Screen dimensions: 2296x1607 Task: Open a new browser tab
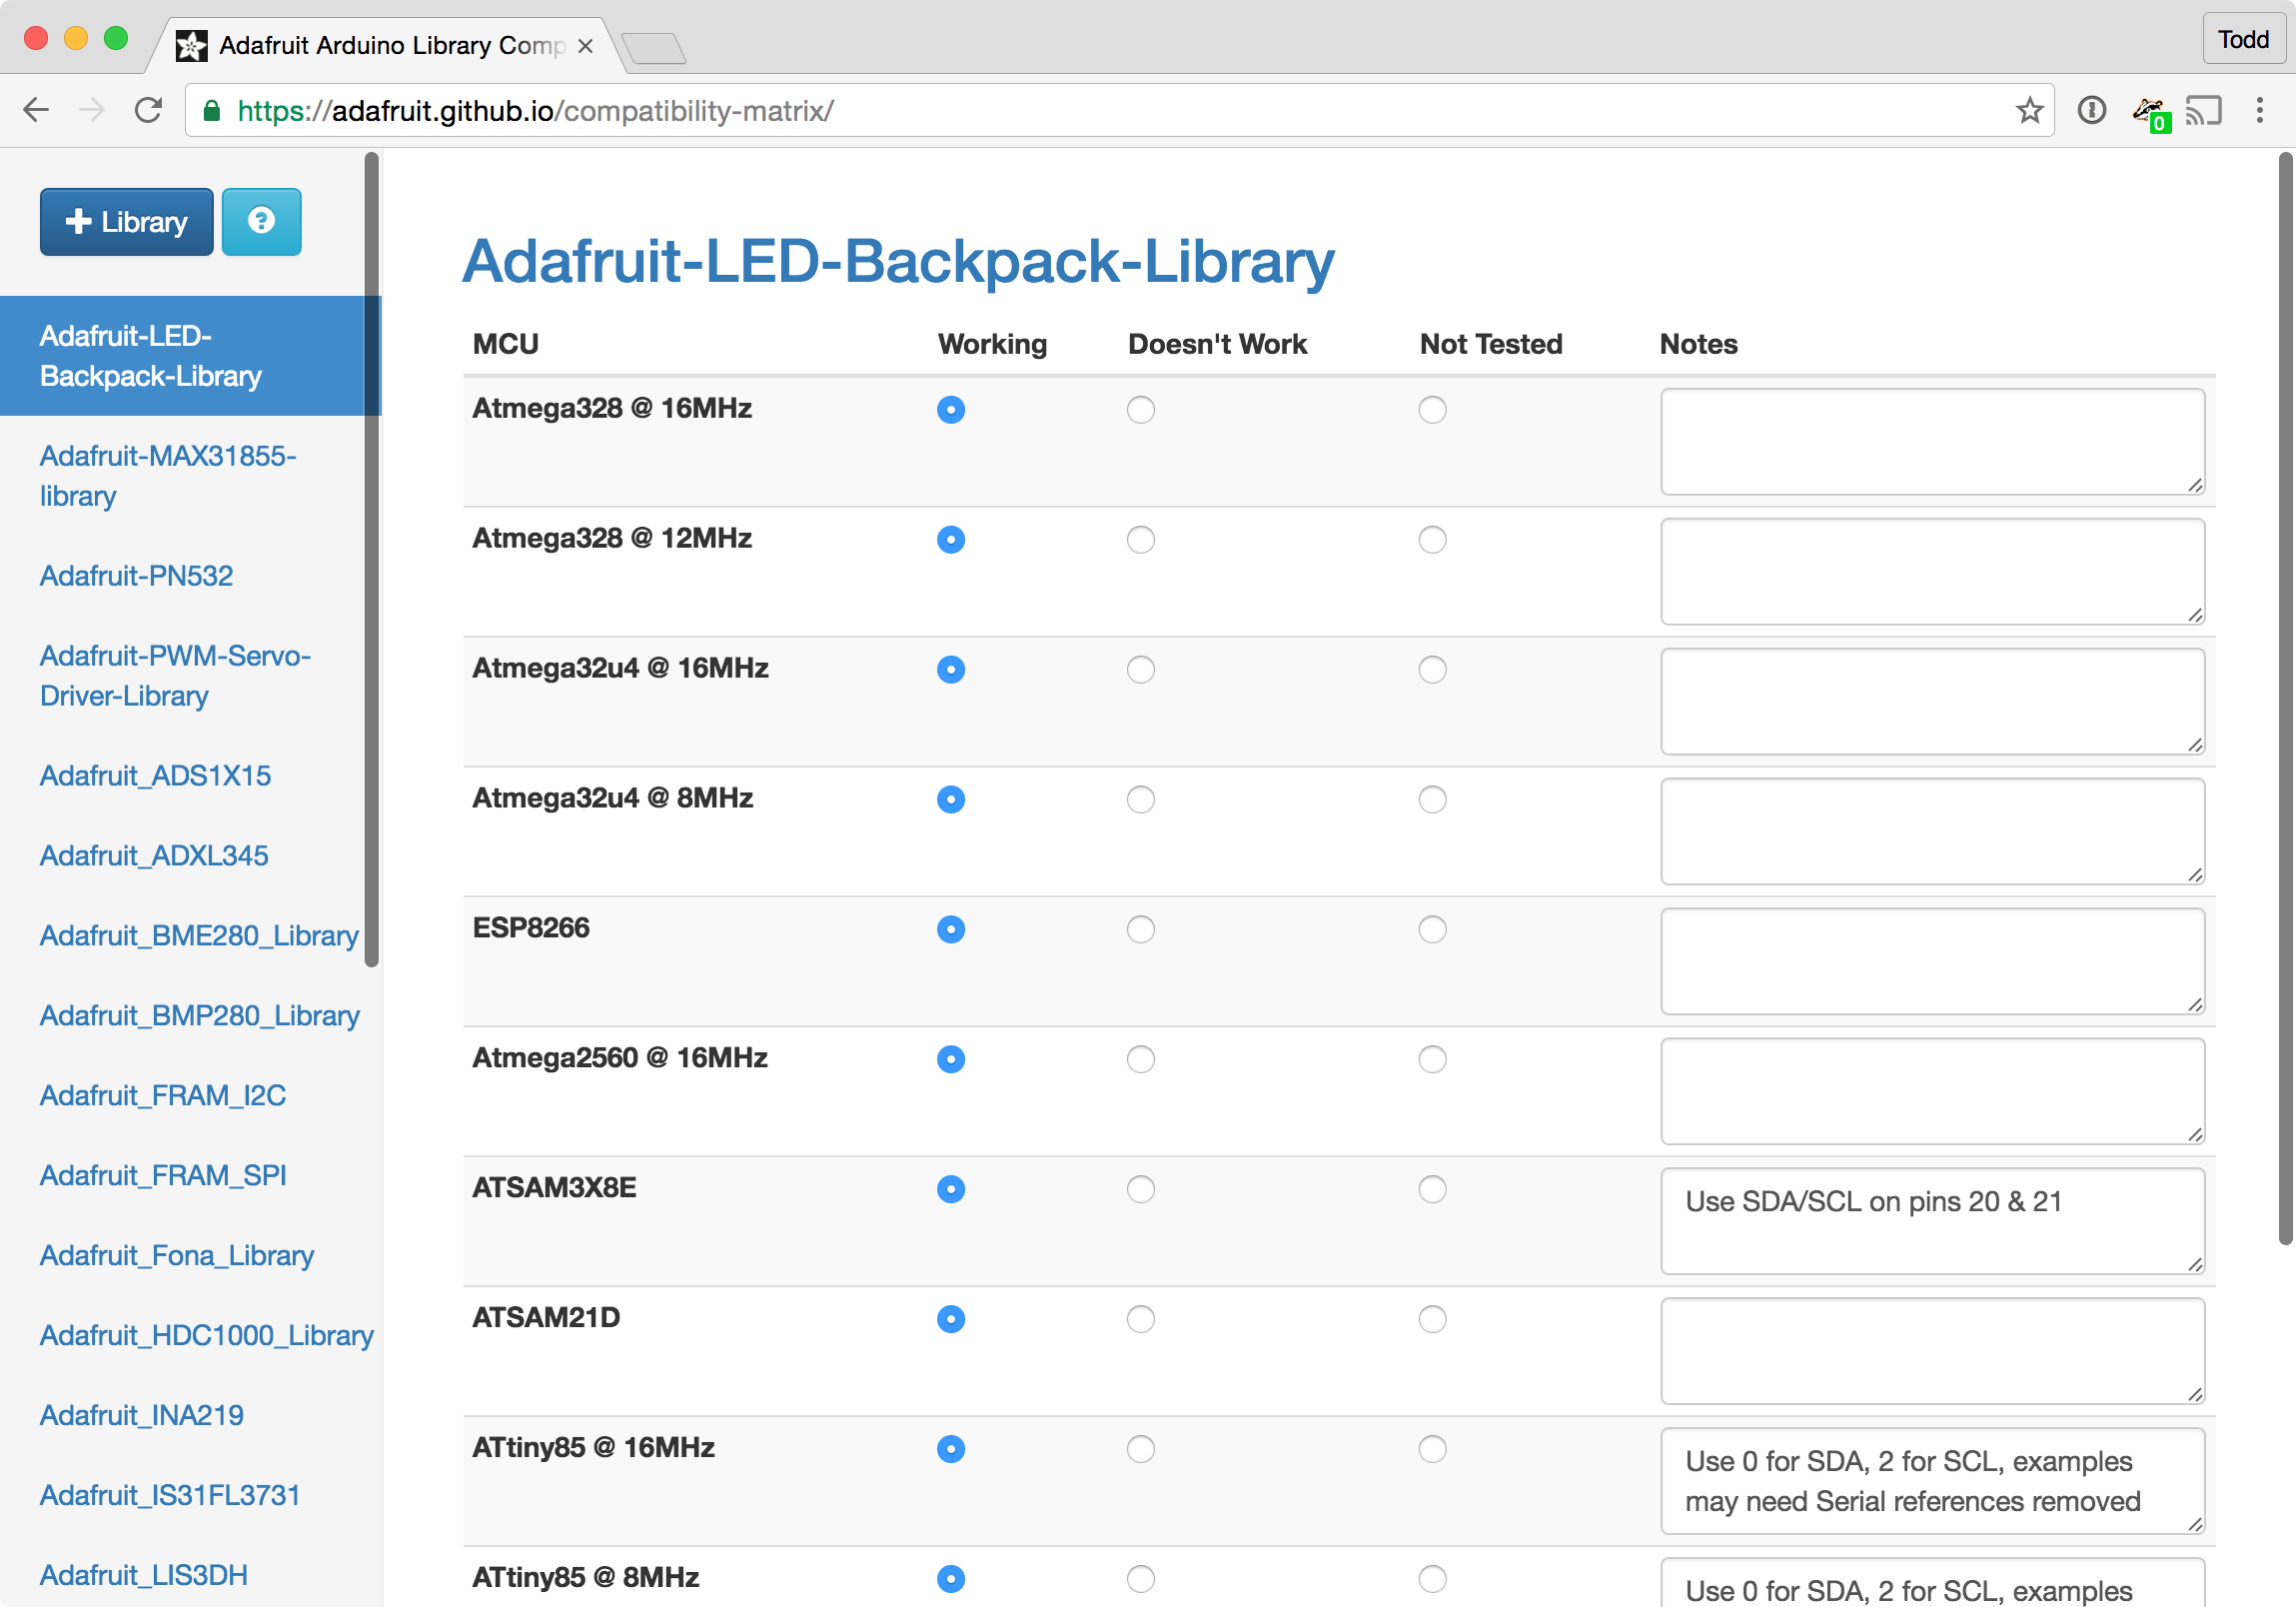[x=653, y=47]
